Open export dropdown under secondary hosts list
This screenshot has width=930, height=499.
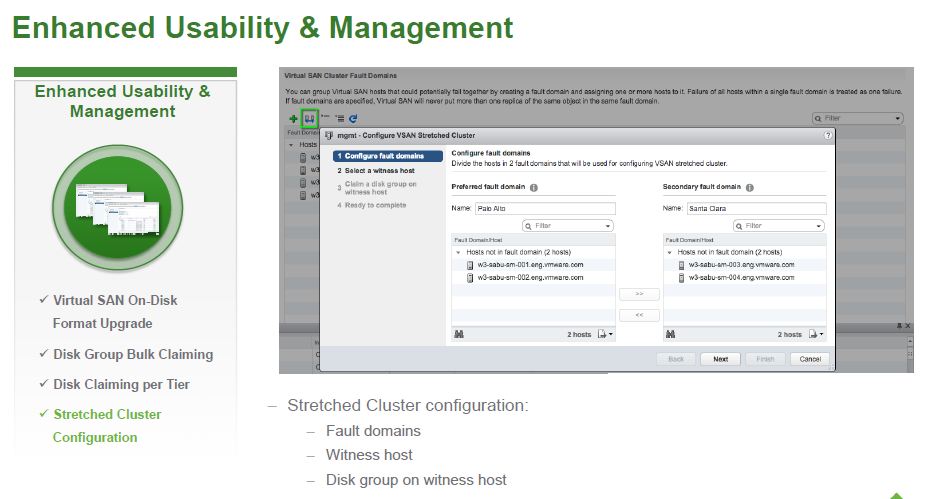coord(818,334)
